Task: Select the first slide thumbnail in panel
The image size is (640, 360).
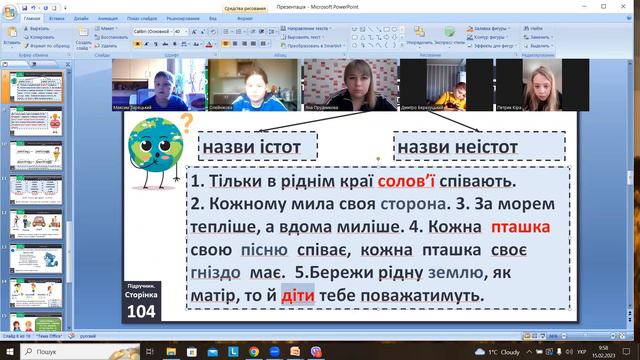Action: coord(36,87)
